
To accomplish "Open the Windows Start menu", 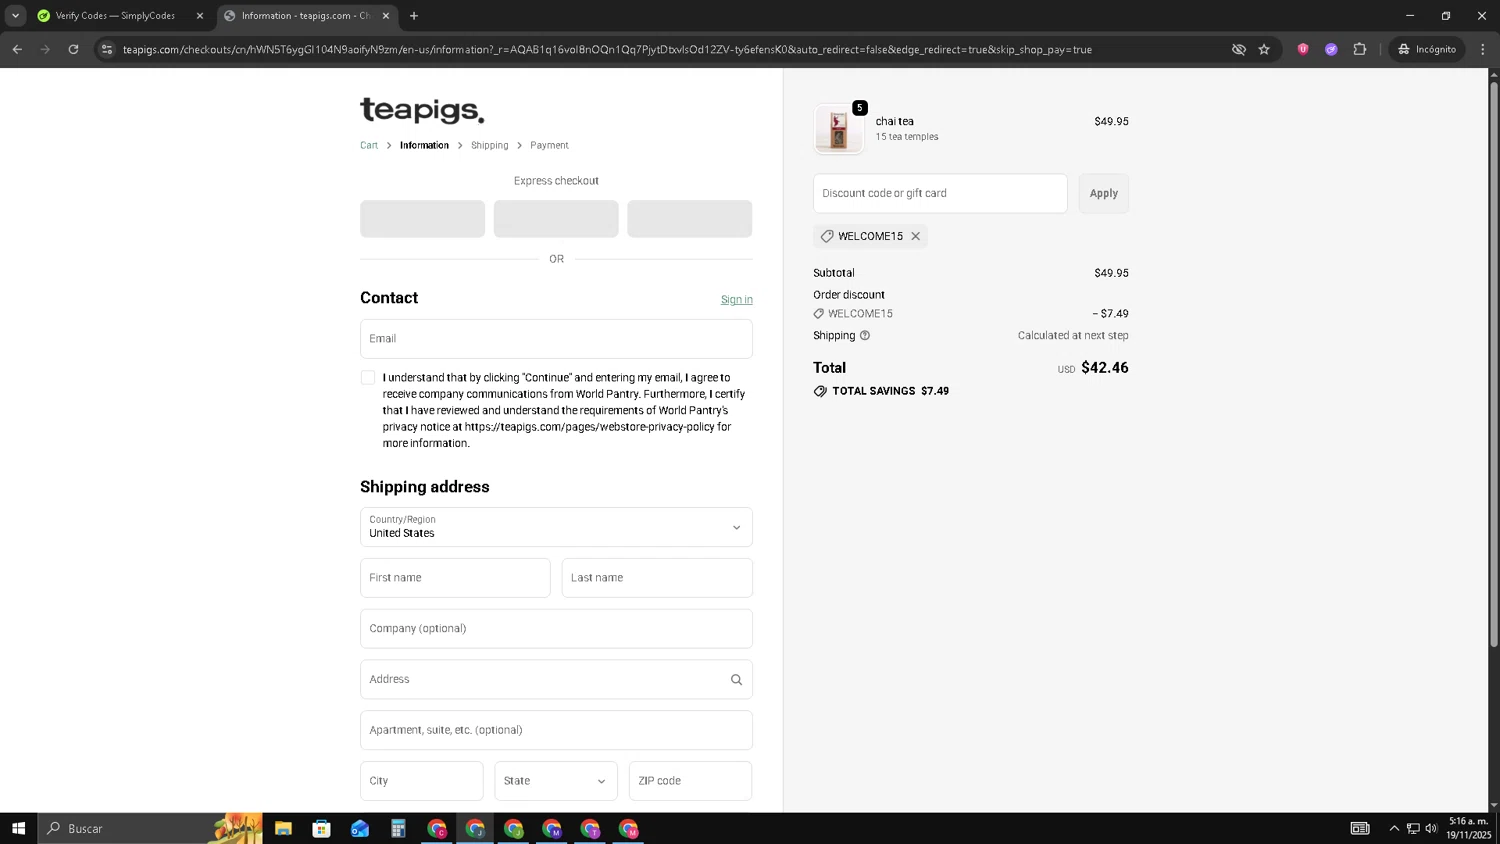I will (18, 828).
